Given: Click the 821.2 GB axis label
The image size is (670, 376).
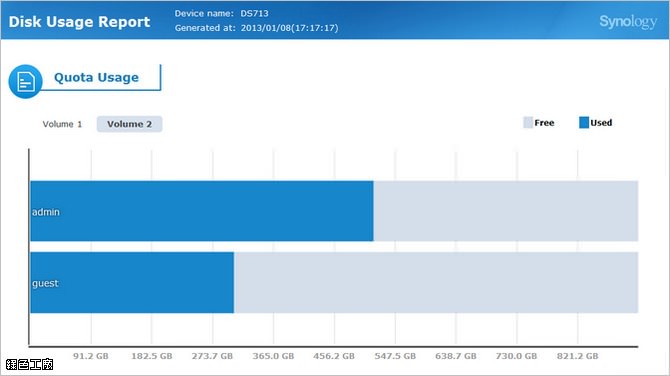Looking at the screenshot, I should (x=577, y=356).
